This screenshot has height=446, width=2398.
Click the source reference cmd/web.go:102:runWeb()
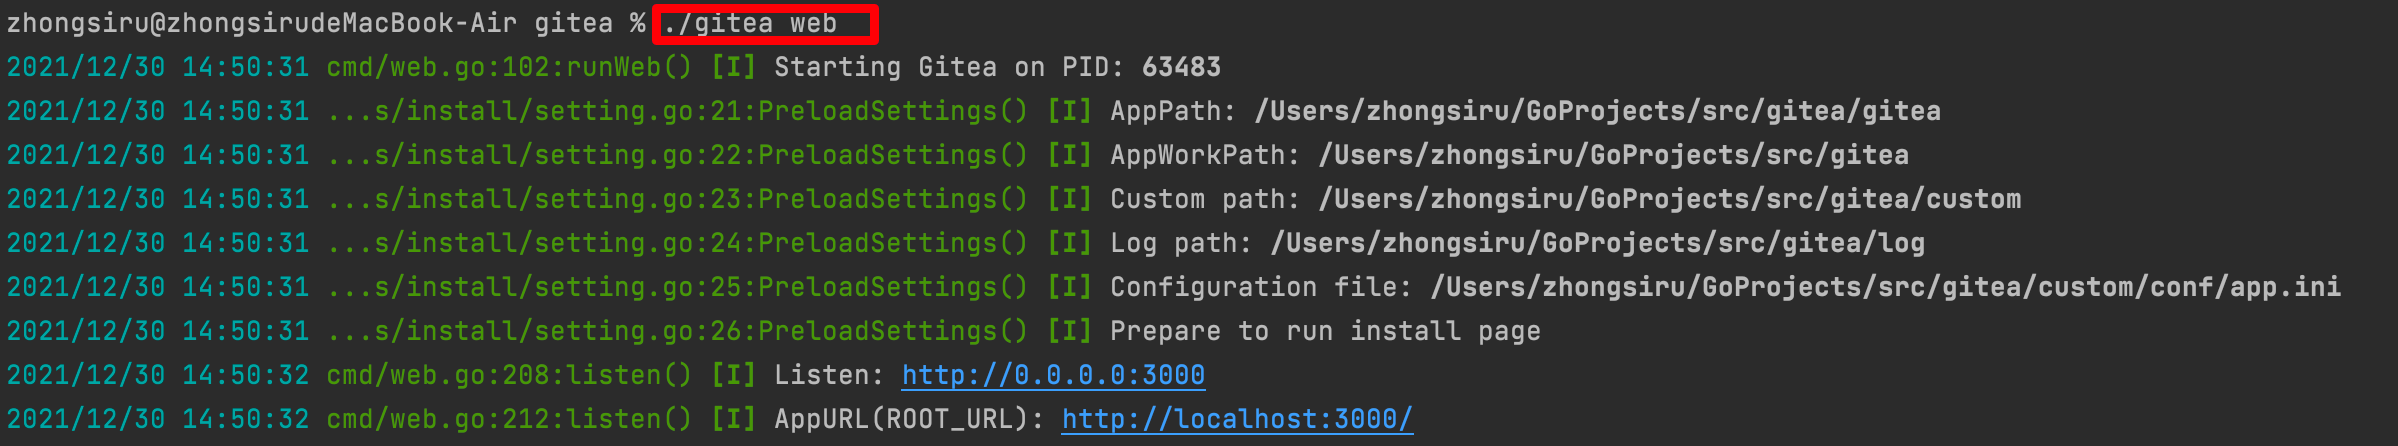click(509, 67)
